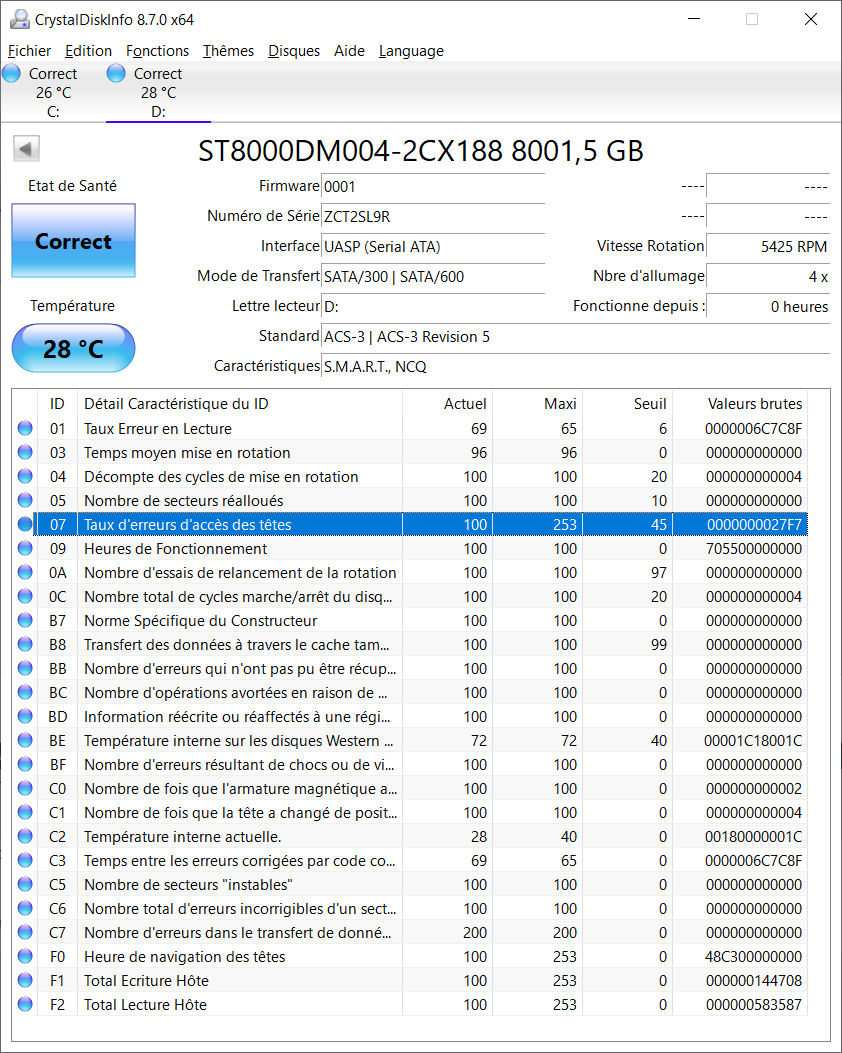Open the Language menu
The height and width of the screenshot is (1053, 842).
(412, 51)
